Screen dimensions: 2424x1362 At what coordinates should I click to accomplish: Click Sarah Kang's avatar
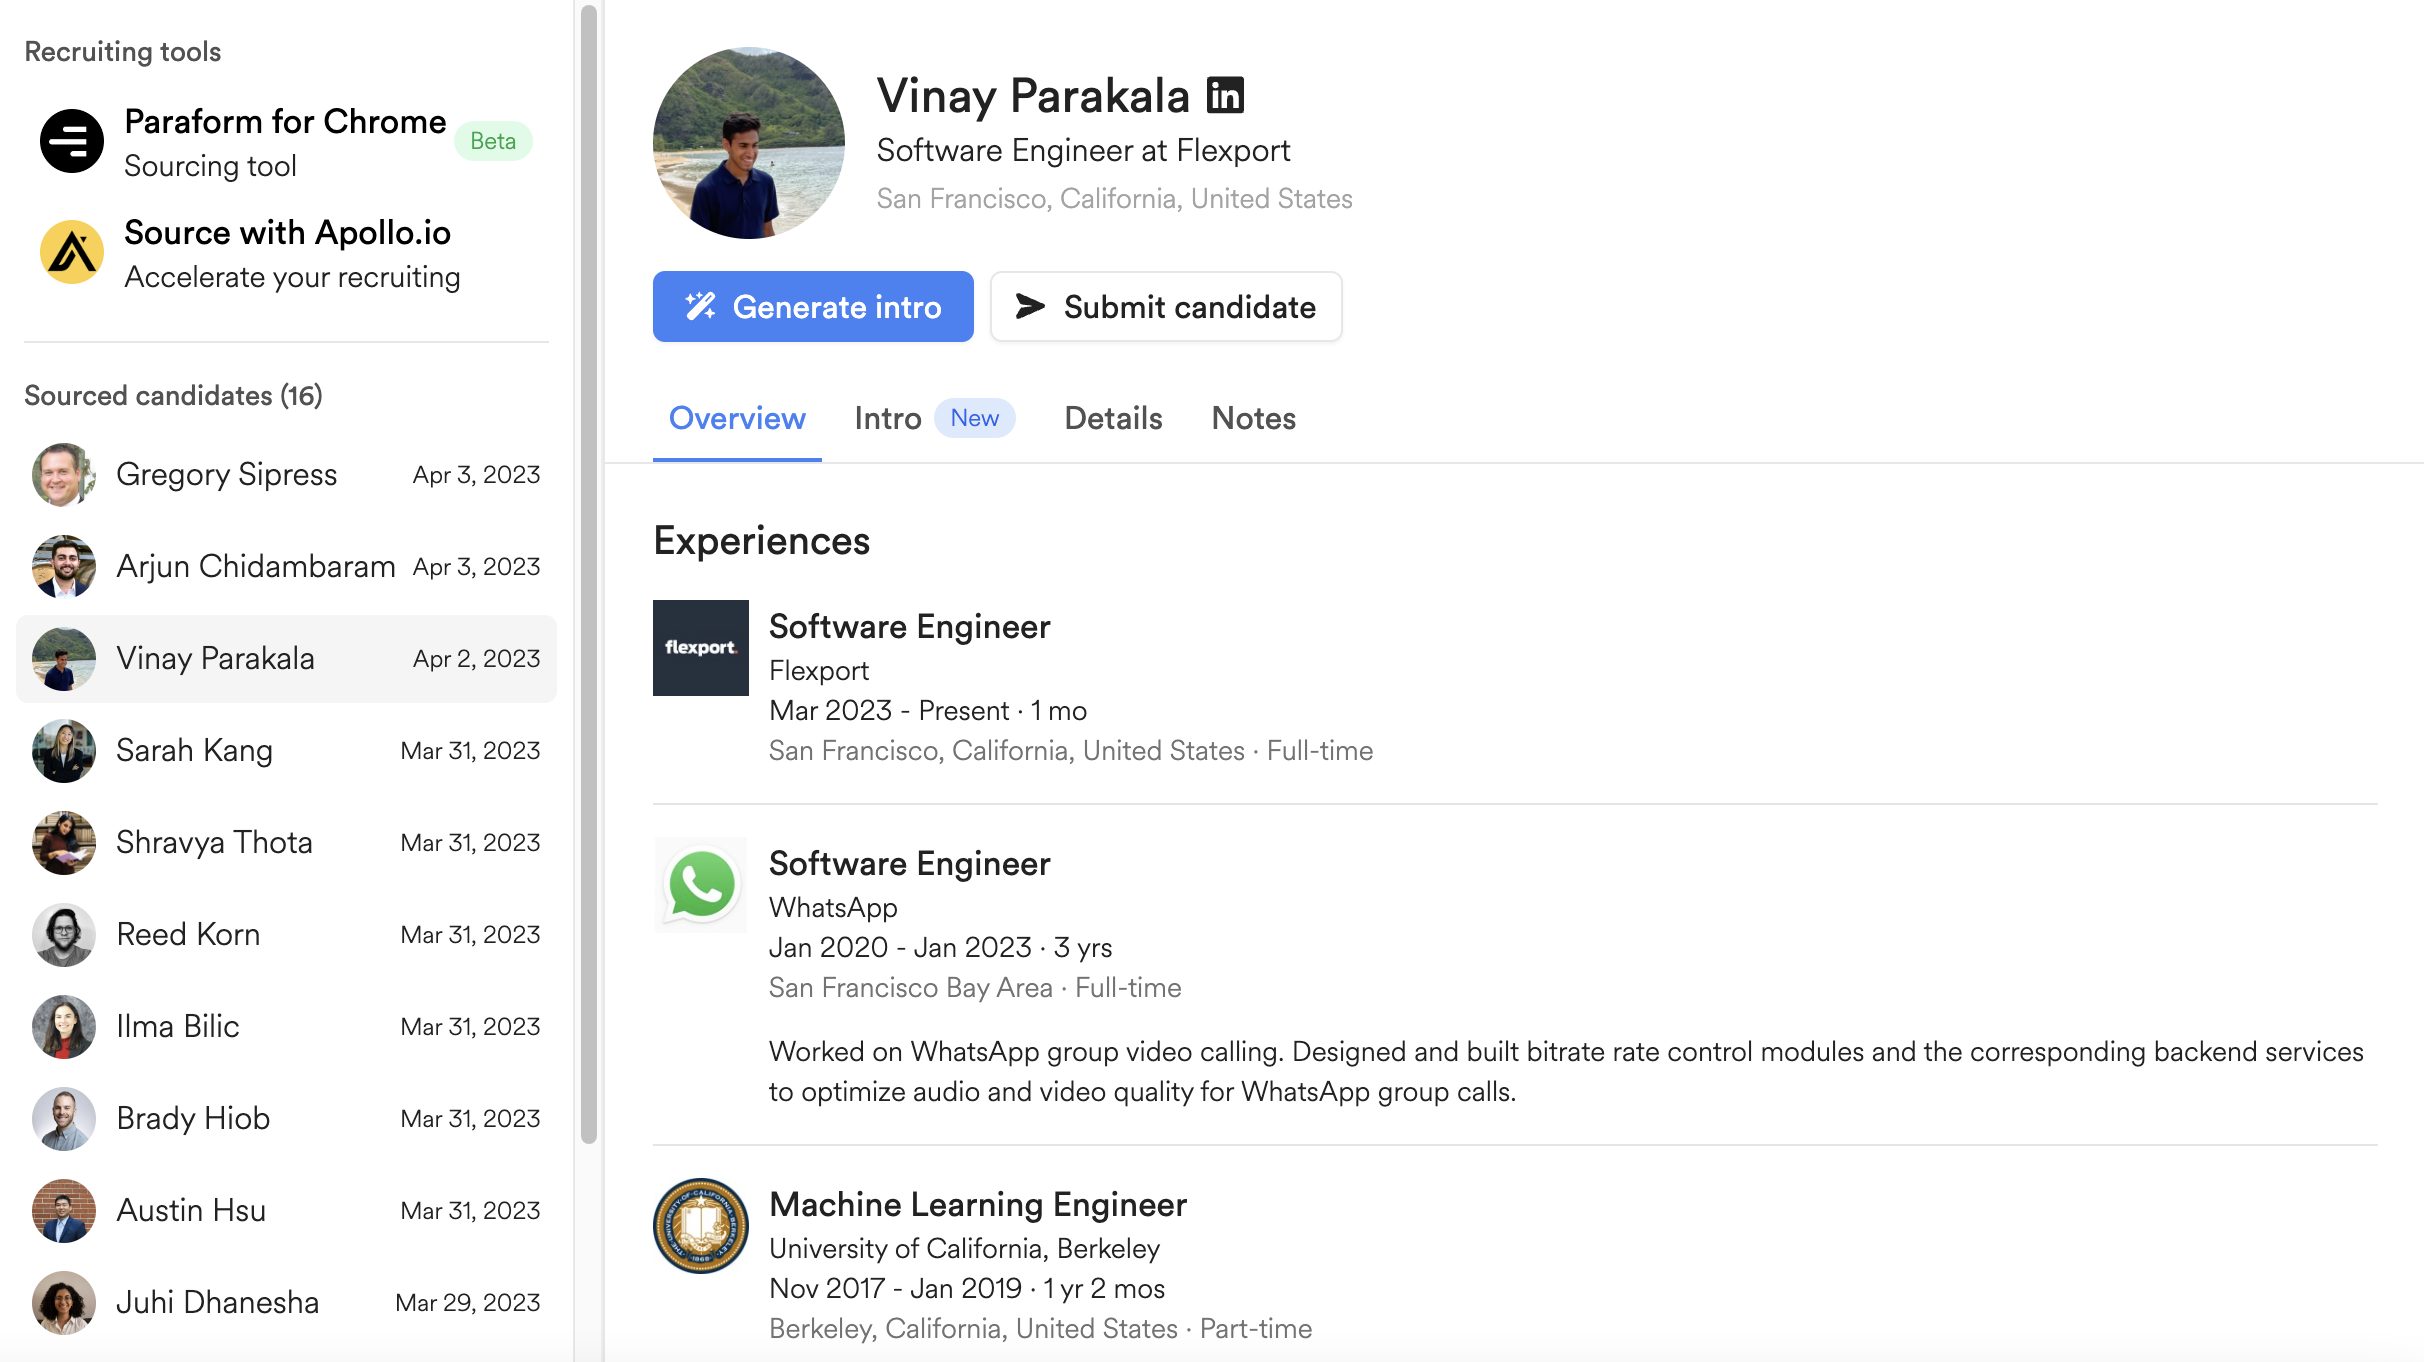[64, 751]
